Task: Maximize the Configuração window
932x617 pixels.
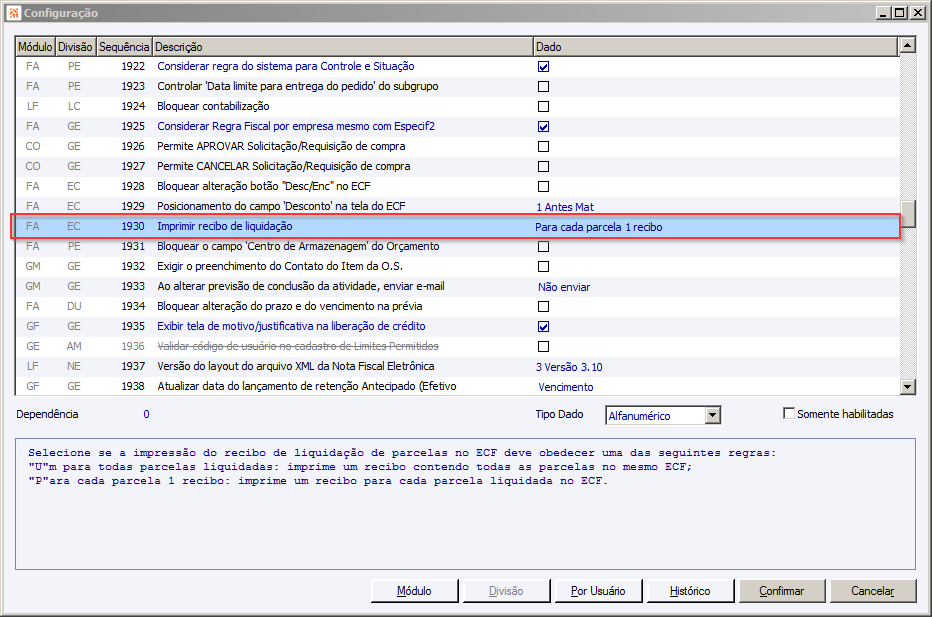Action: pos(900,12)
